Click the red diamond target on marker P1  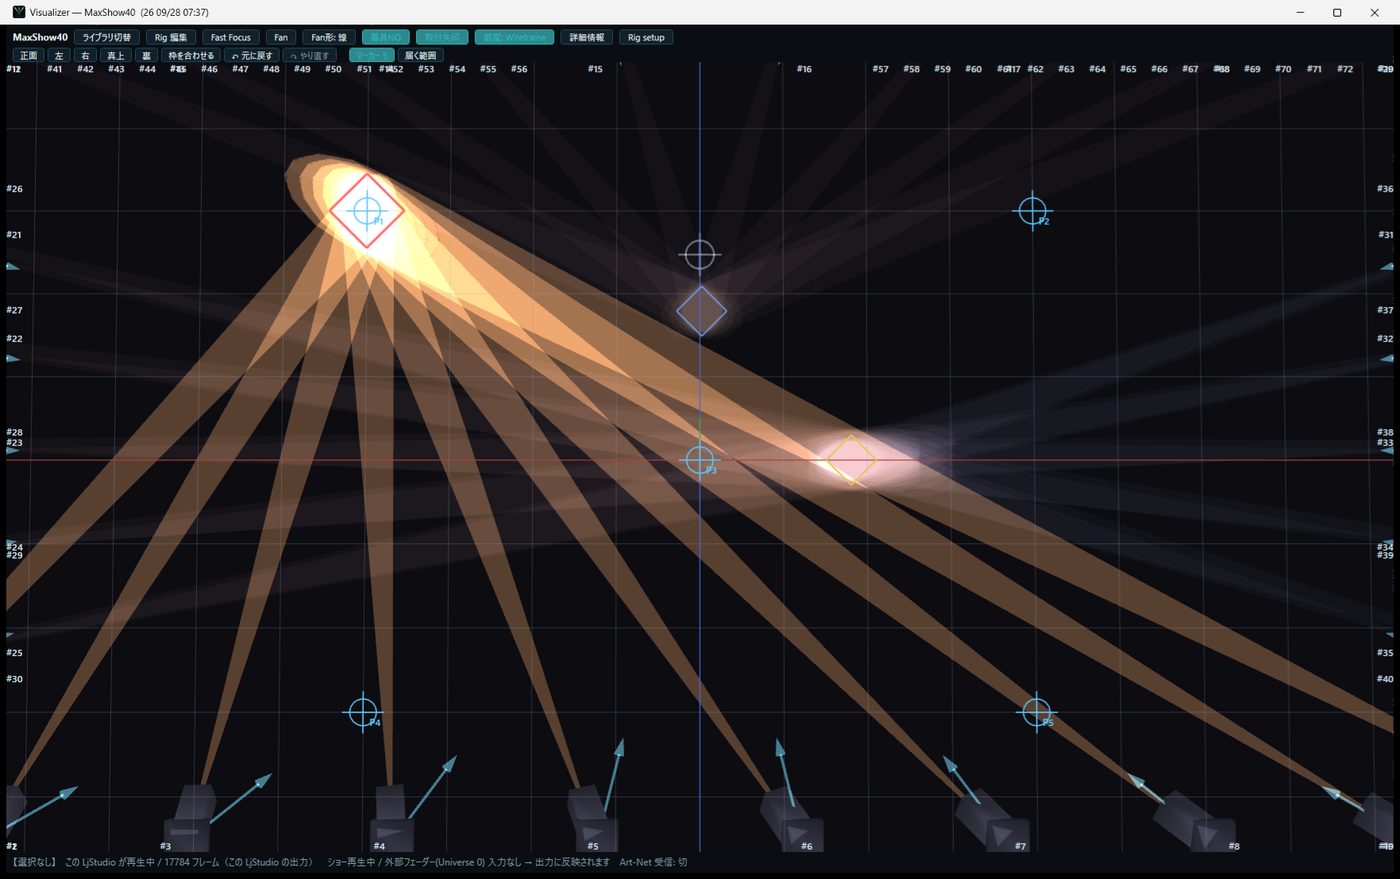pos(367,211)
